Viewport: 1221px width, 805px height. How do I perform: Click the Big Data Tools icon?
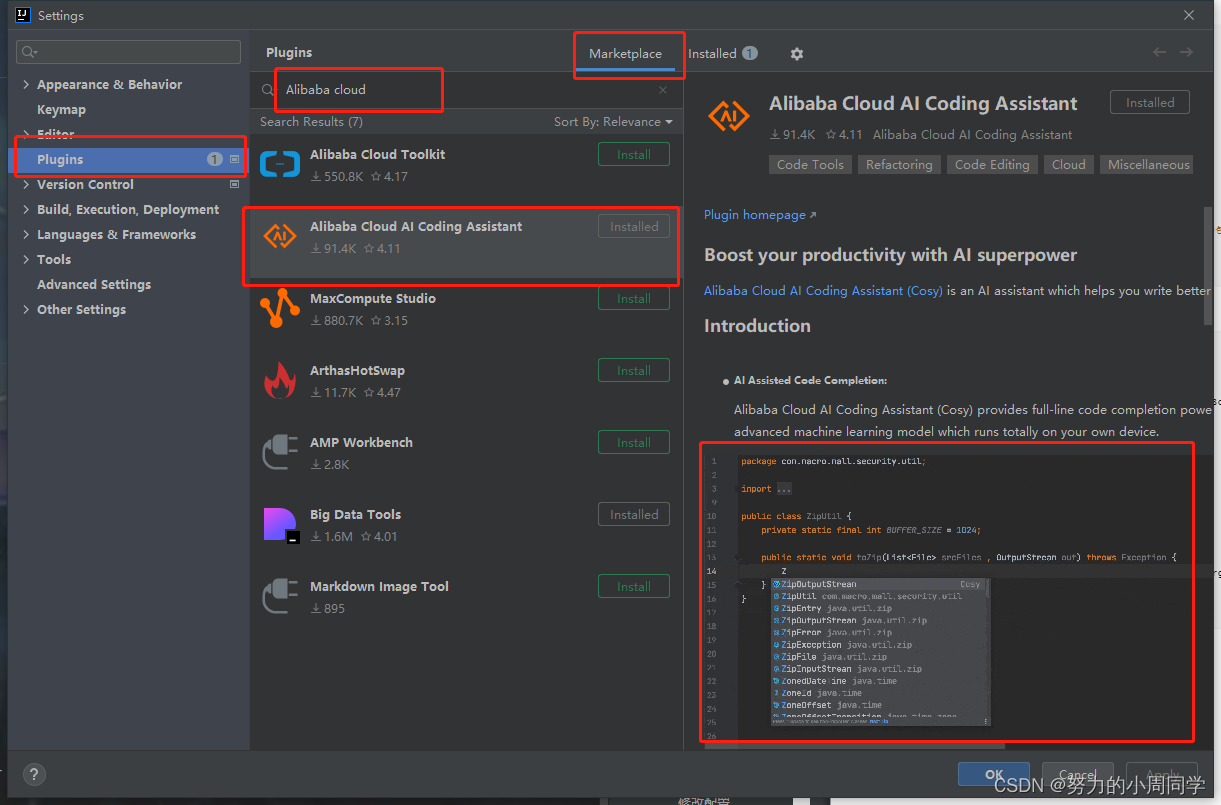(279, 525)
